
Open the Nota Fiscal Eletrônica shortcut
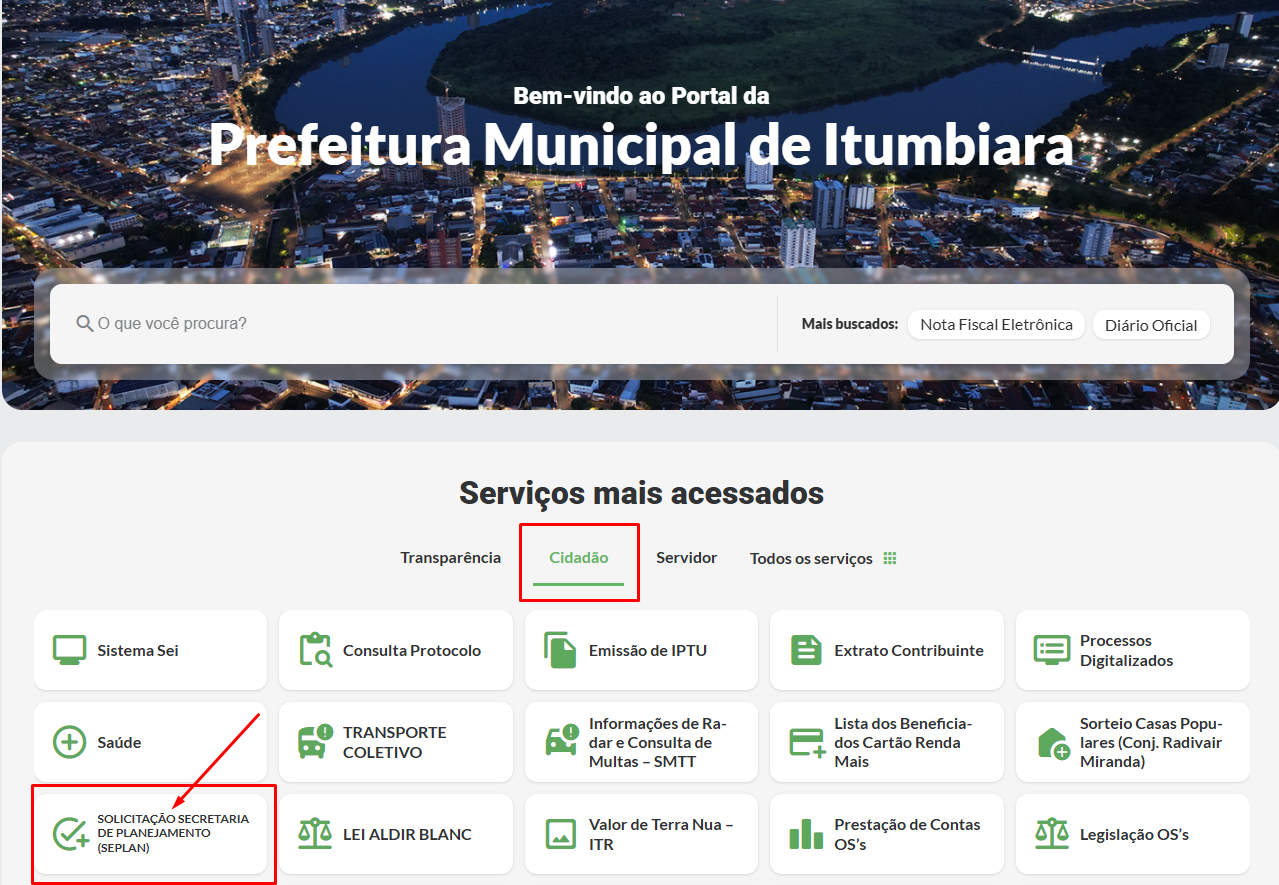(995, 324)
